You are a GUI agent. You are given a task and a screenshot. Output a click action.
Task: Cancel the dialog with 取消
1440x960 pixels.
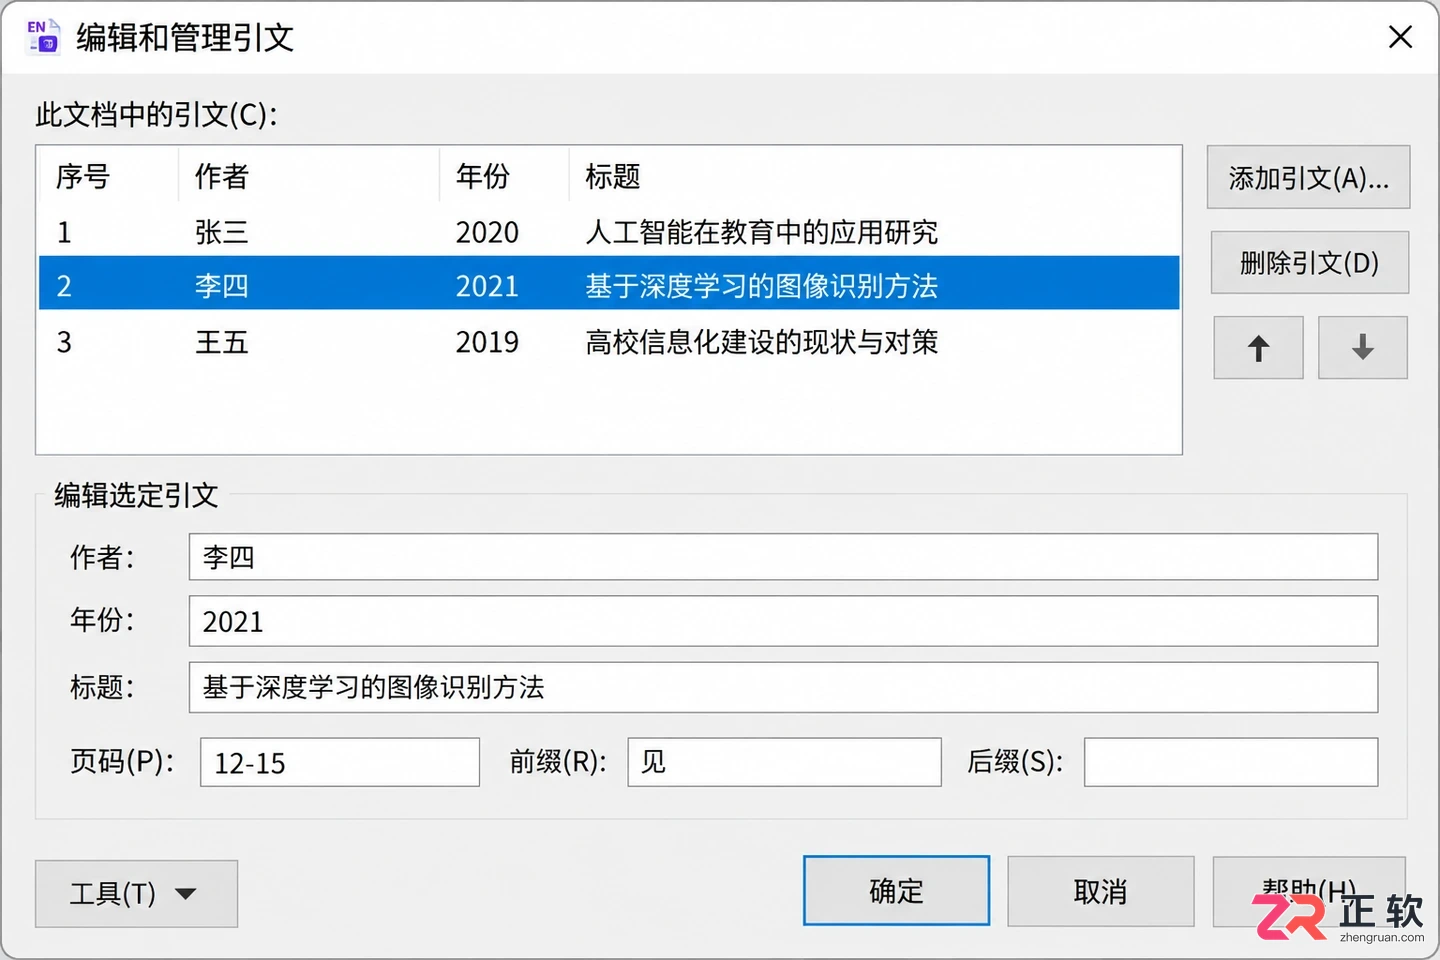1100,891
